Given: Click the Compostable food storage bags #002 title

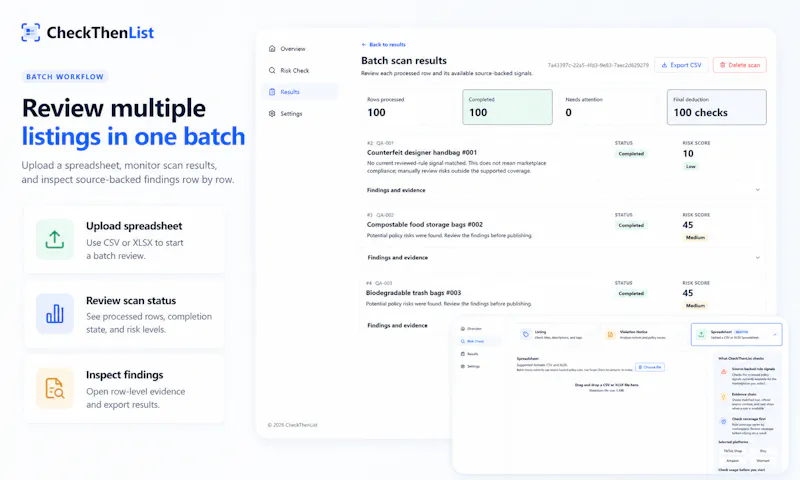Looking at the screenshot, I should click(x=424, y=224).
